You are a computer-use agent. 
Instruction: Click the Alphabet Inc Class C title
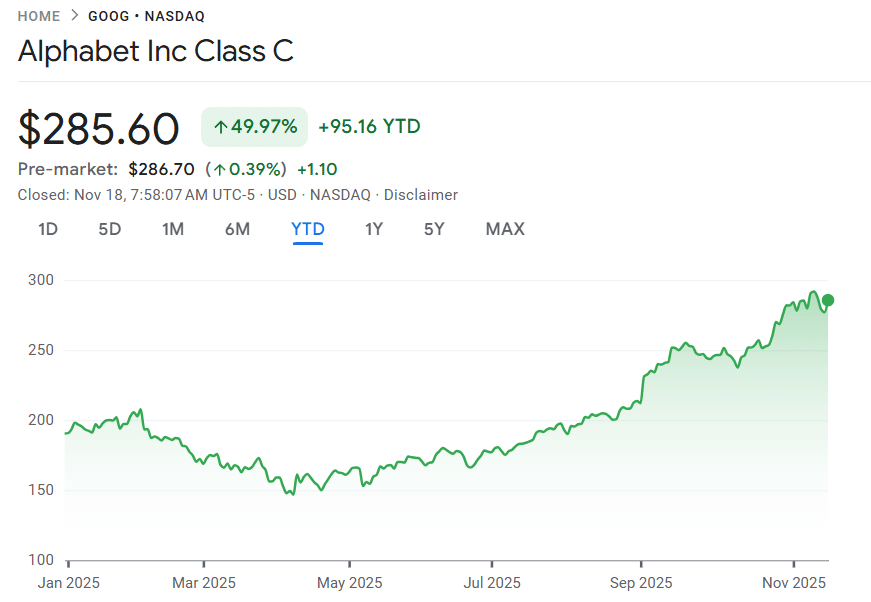coord(155,50)
